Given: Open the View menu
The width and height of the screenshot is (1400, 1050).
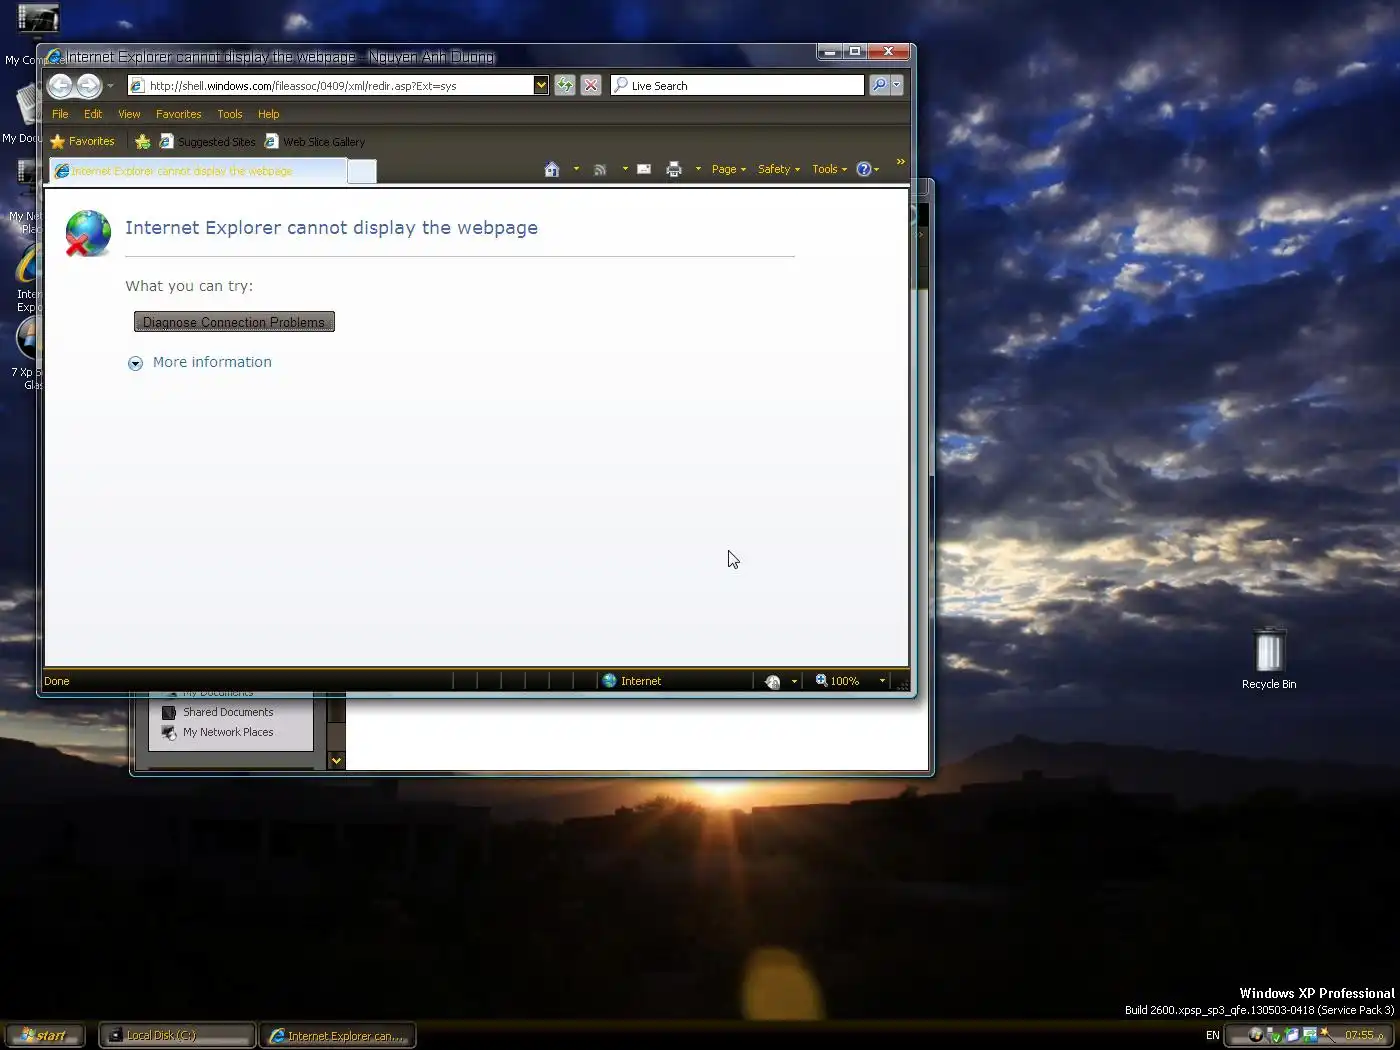Looking at the screenshot, I should pyautogui.click(x=129, y=114).
